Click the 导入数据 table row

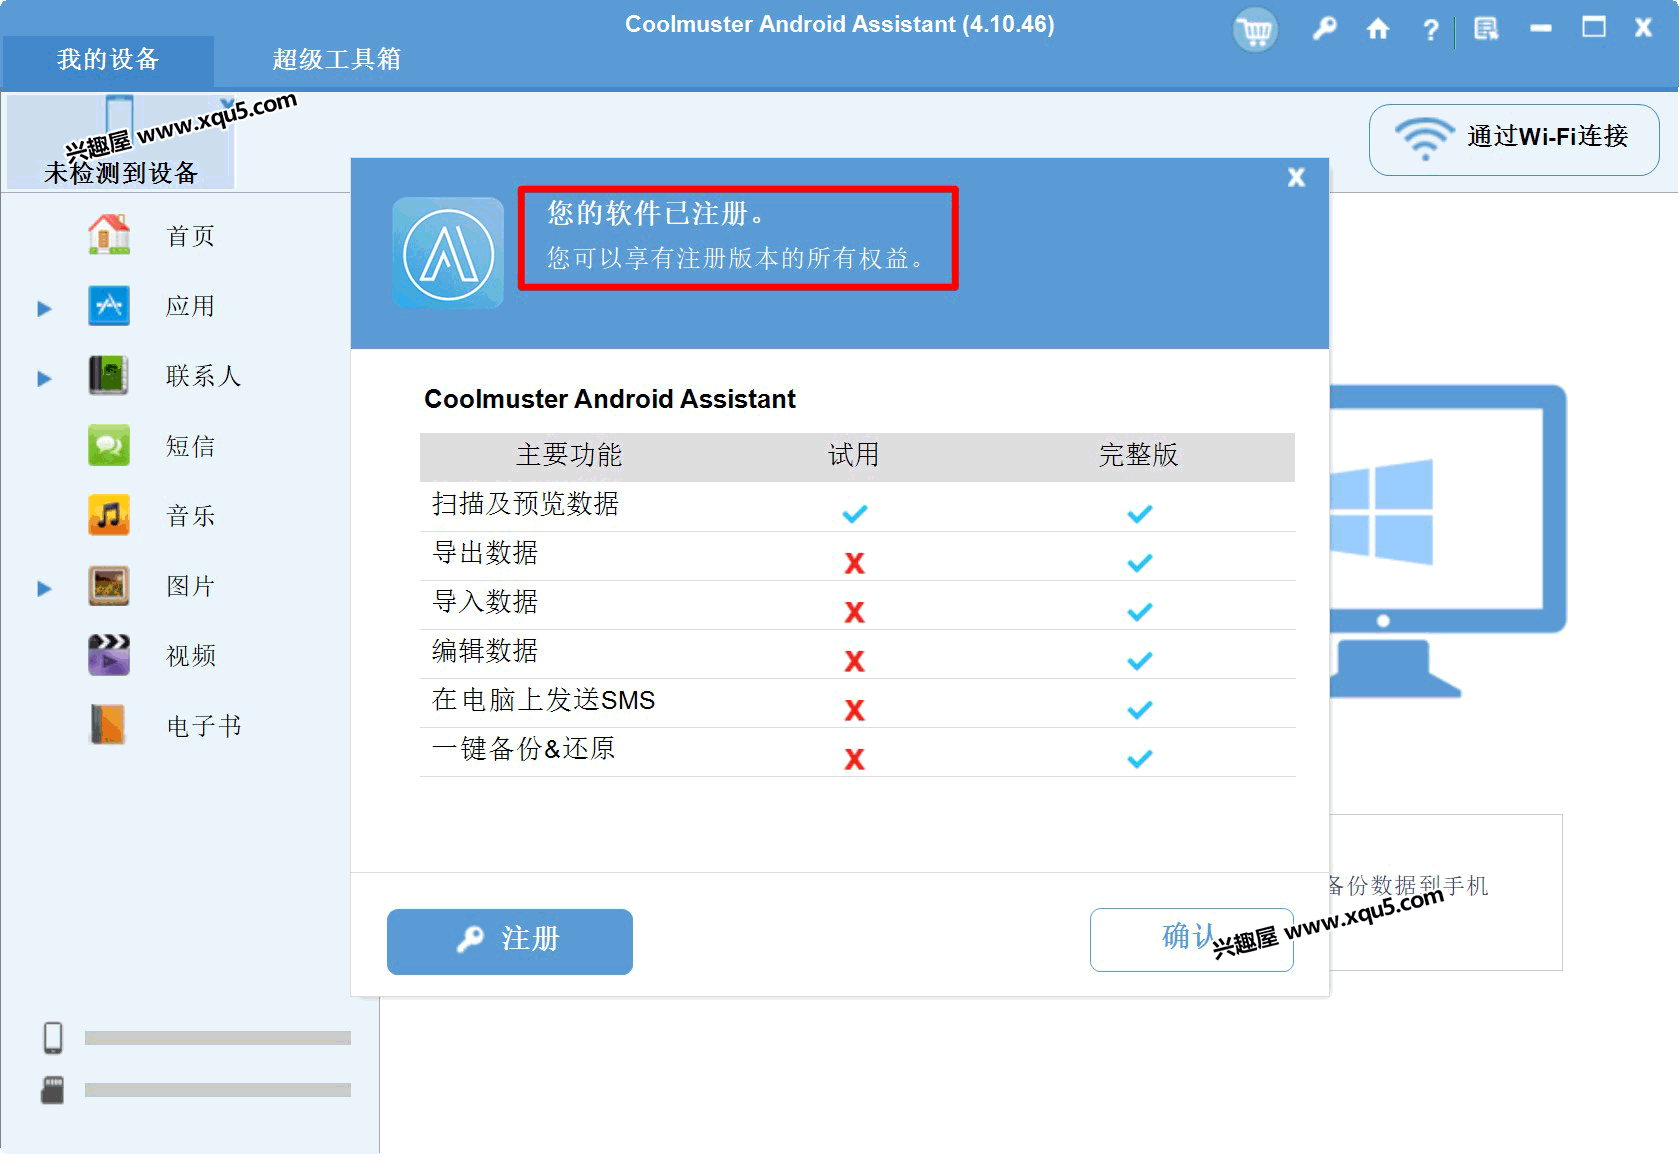pyautogui.click(x=857, y=605)
